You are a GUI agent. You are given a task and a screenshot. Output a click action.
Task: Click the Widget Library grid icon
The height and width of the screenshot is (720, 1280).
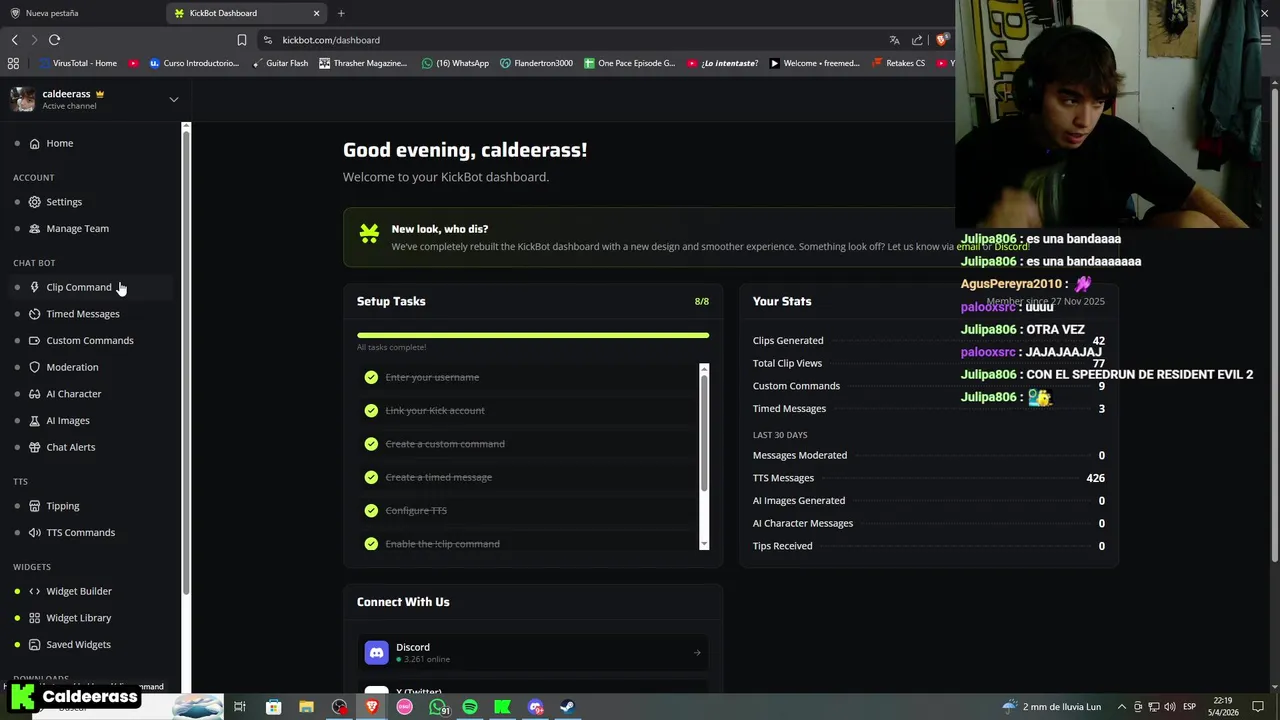pyautogui.click(x=34, y=618)
